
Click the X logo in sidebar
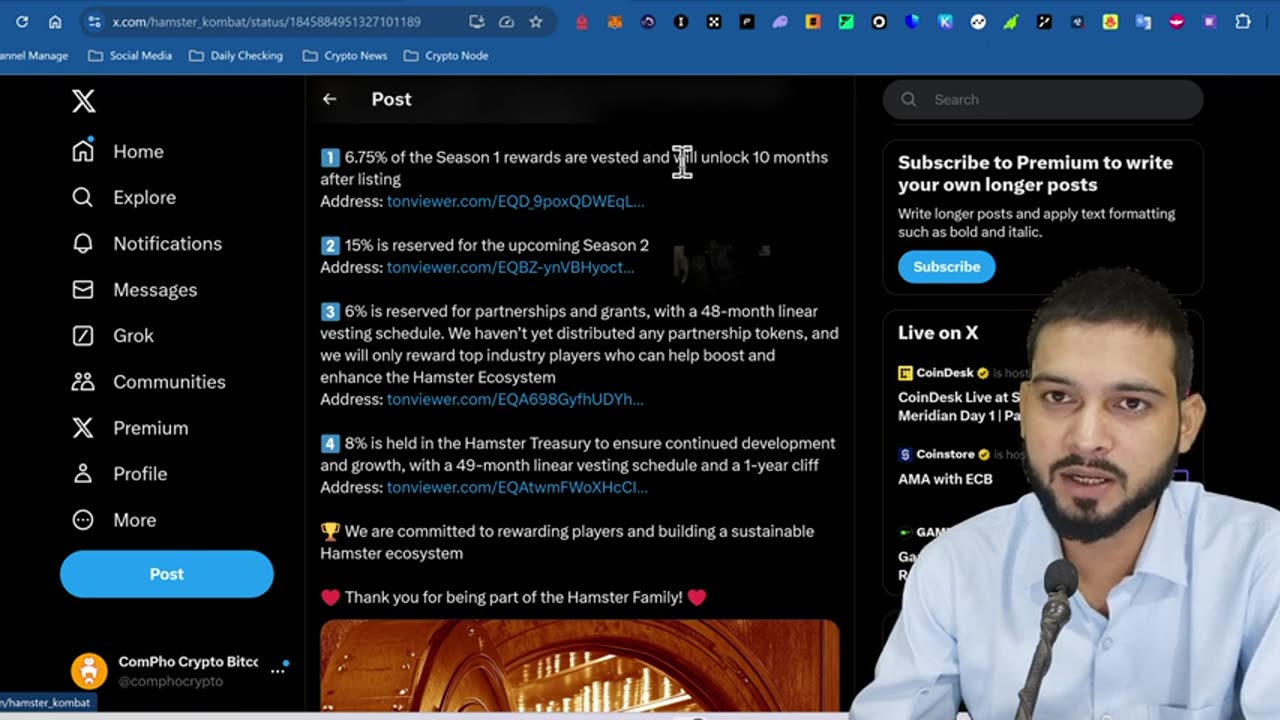point(83,100)
